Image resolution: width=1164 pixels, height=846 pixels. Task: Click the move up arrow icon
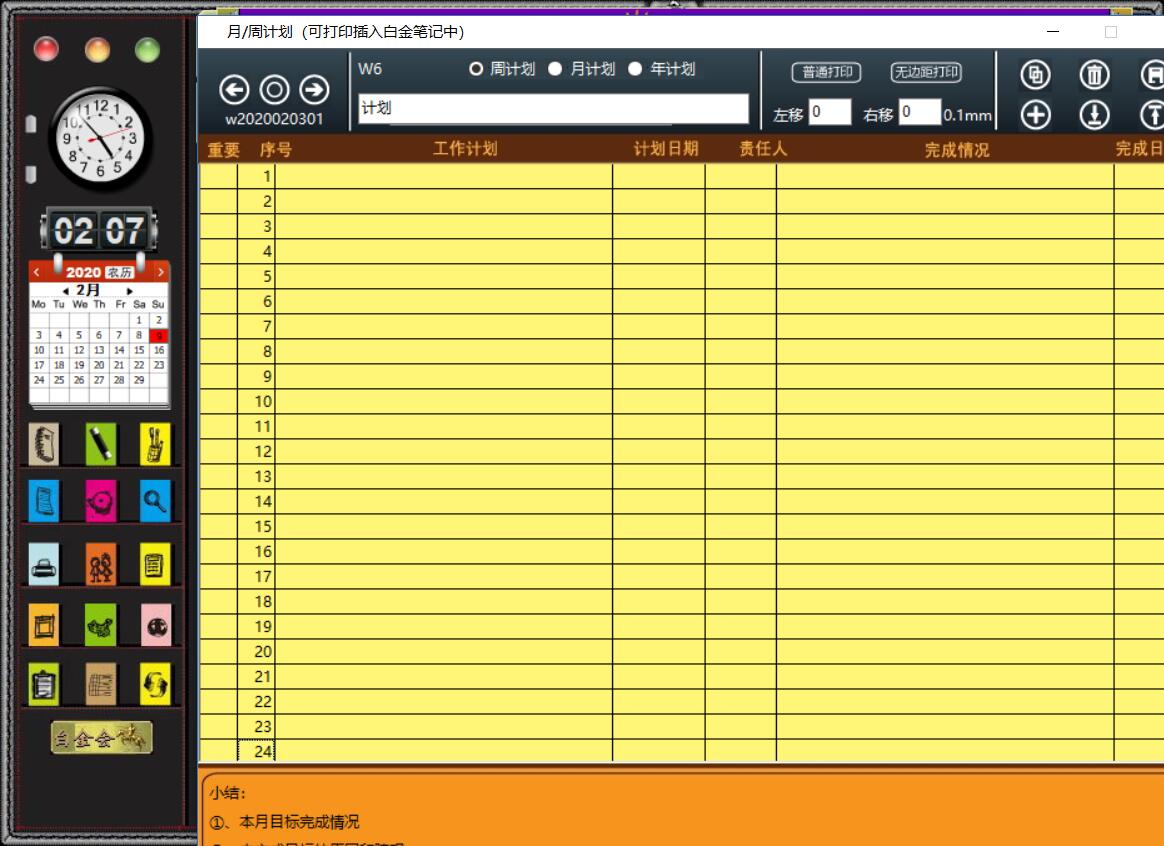coord(1153,115)
